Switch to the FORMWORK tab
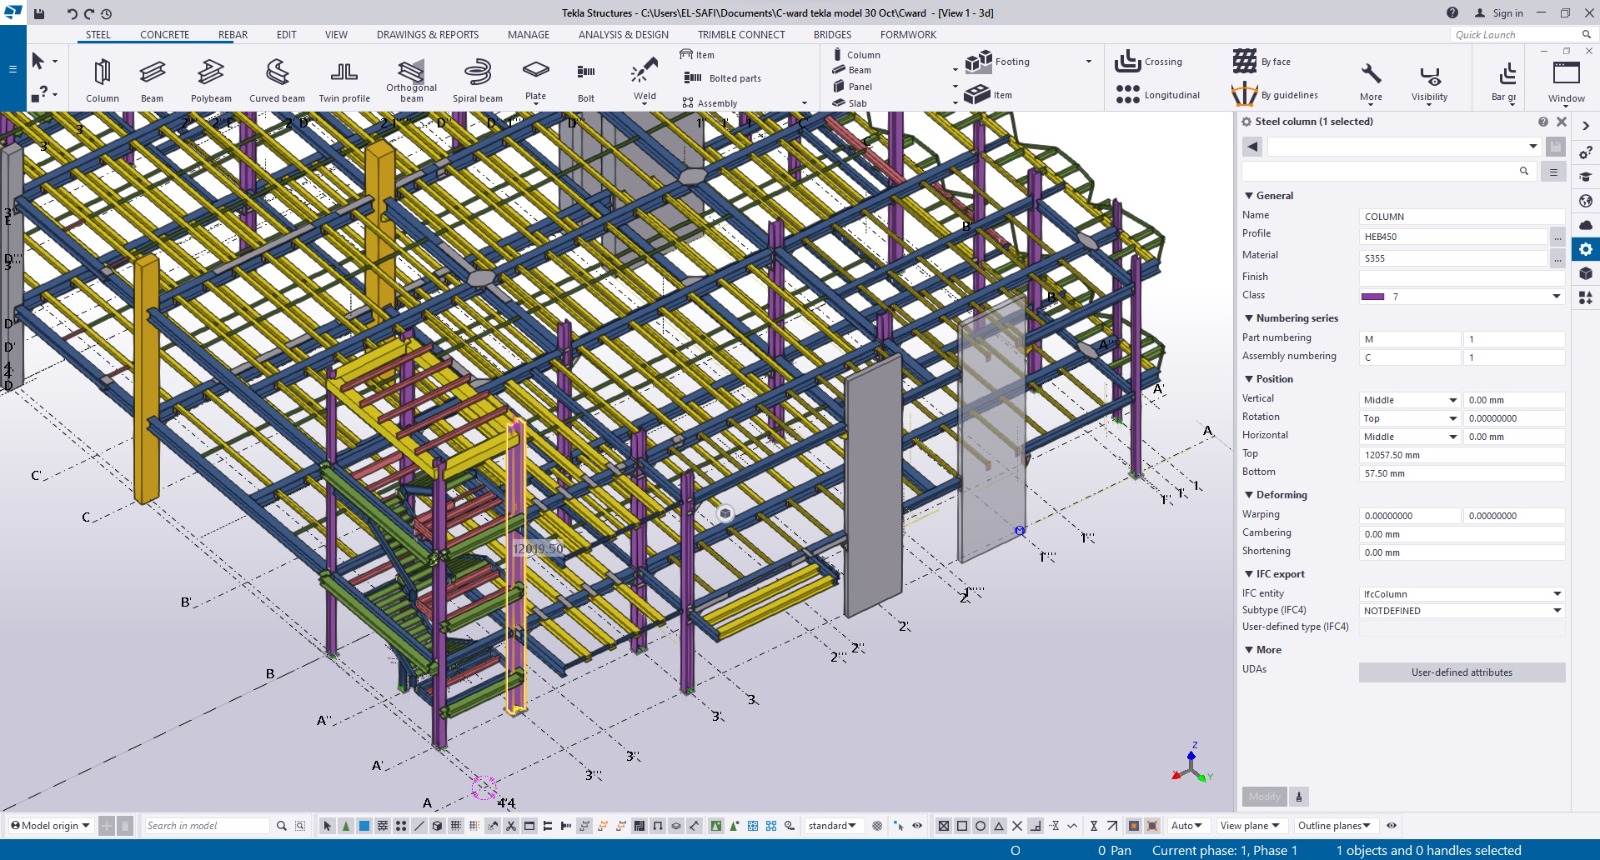Screen dimensions: 1600x860 click(x=908, y=35)
